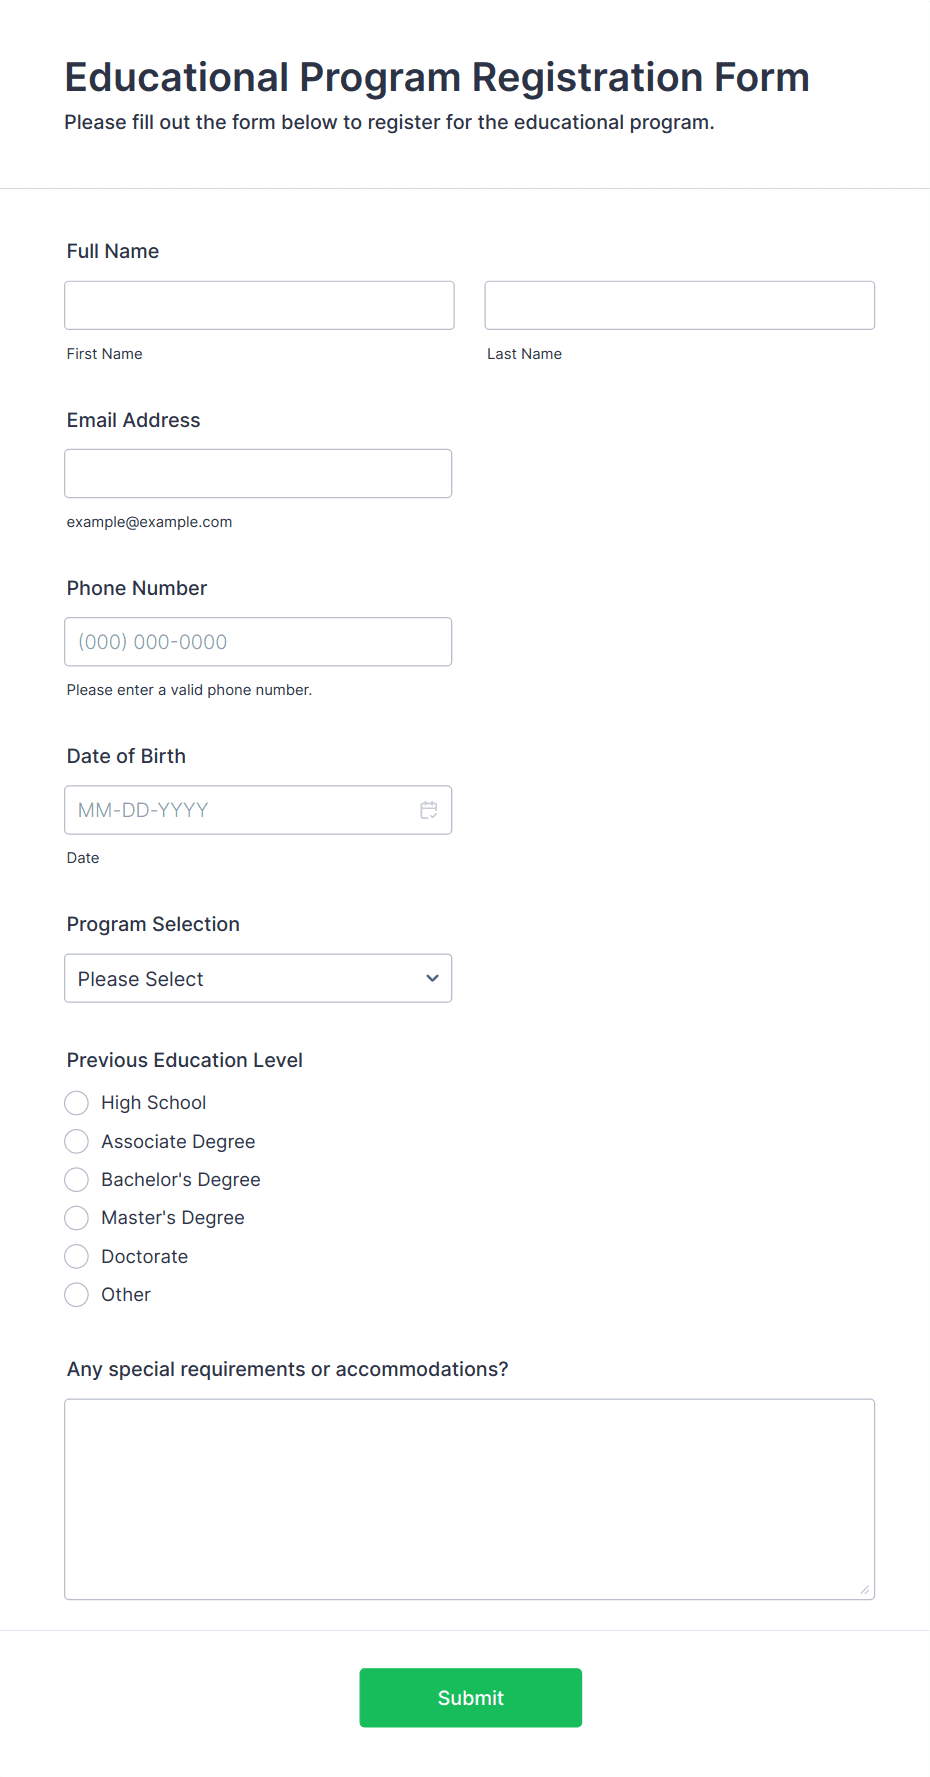Pick Master's Degree education level
This screenshot has width=930, height=1777.
coord(76,1217)
